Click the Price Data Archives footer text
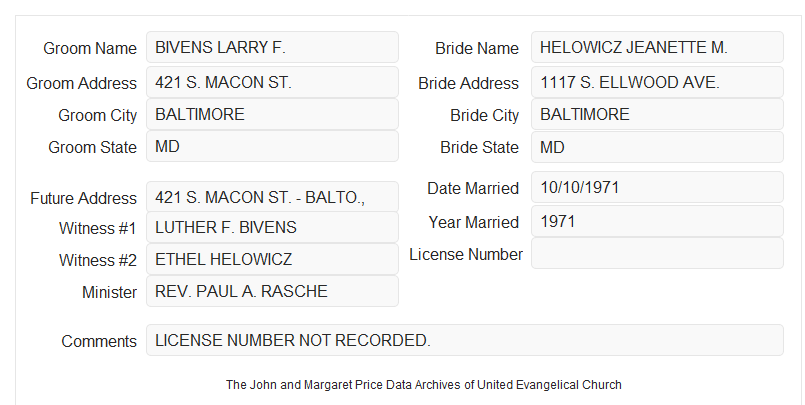The image size is (805, 405). (x=424, y=384)
